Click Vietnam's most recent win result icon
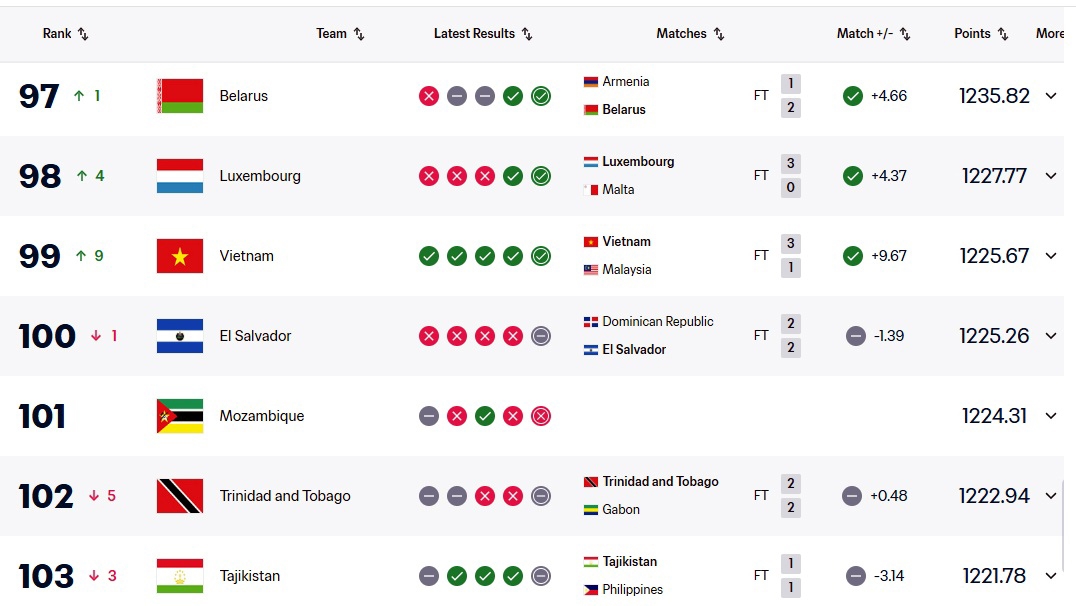 (541, 256)
